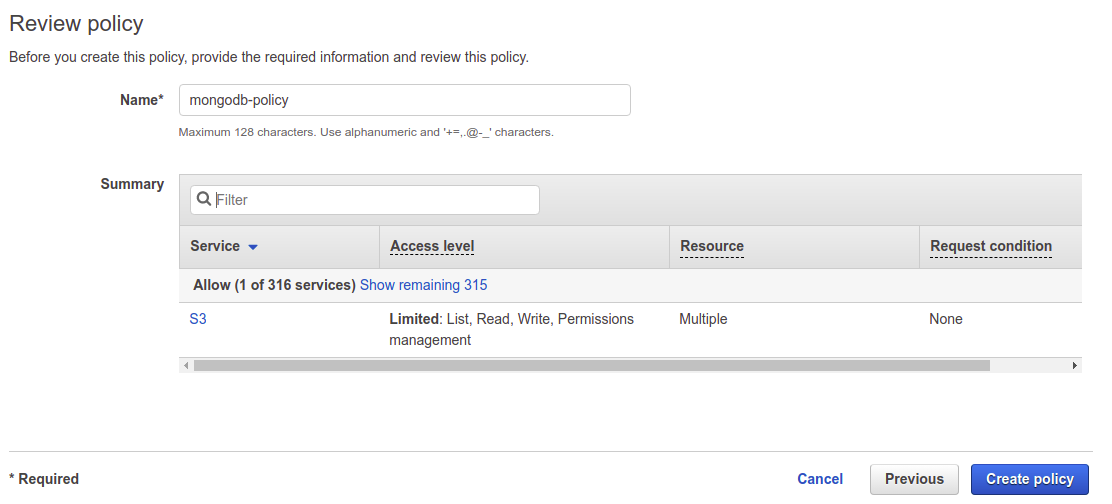Viewport: 1112px width, 504px height.
Task: Expand the Show remaining 315 services link
Action: [x=423, y=285]
